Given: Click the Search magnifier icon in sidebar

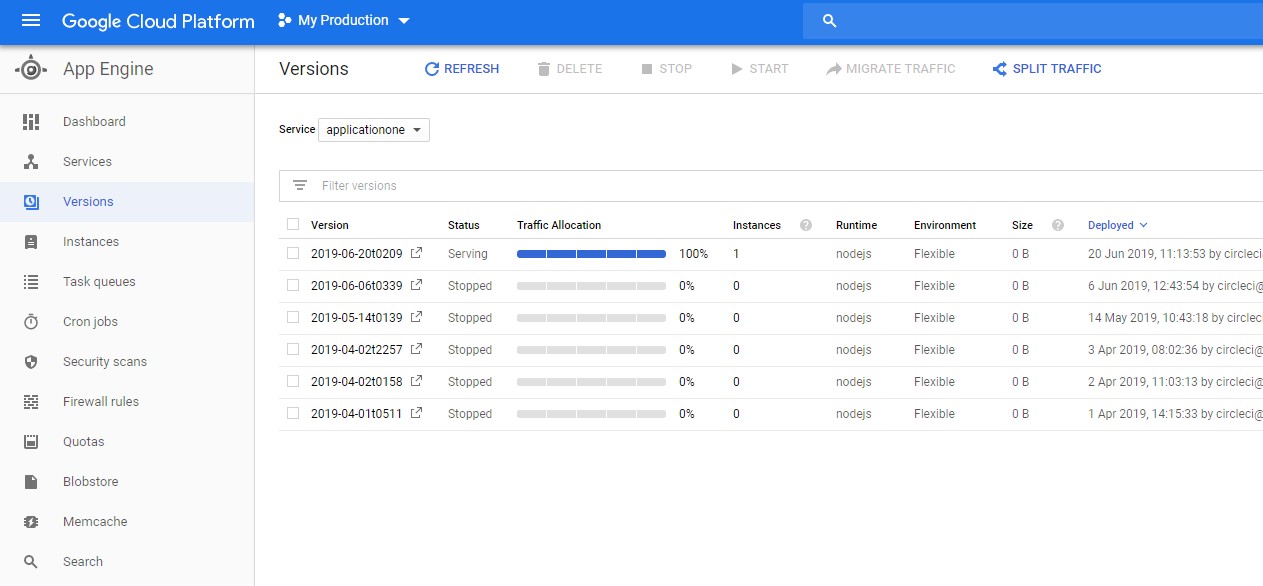Looking at the screenshot, I should pyautogui.click(x=31, y=562).
